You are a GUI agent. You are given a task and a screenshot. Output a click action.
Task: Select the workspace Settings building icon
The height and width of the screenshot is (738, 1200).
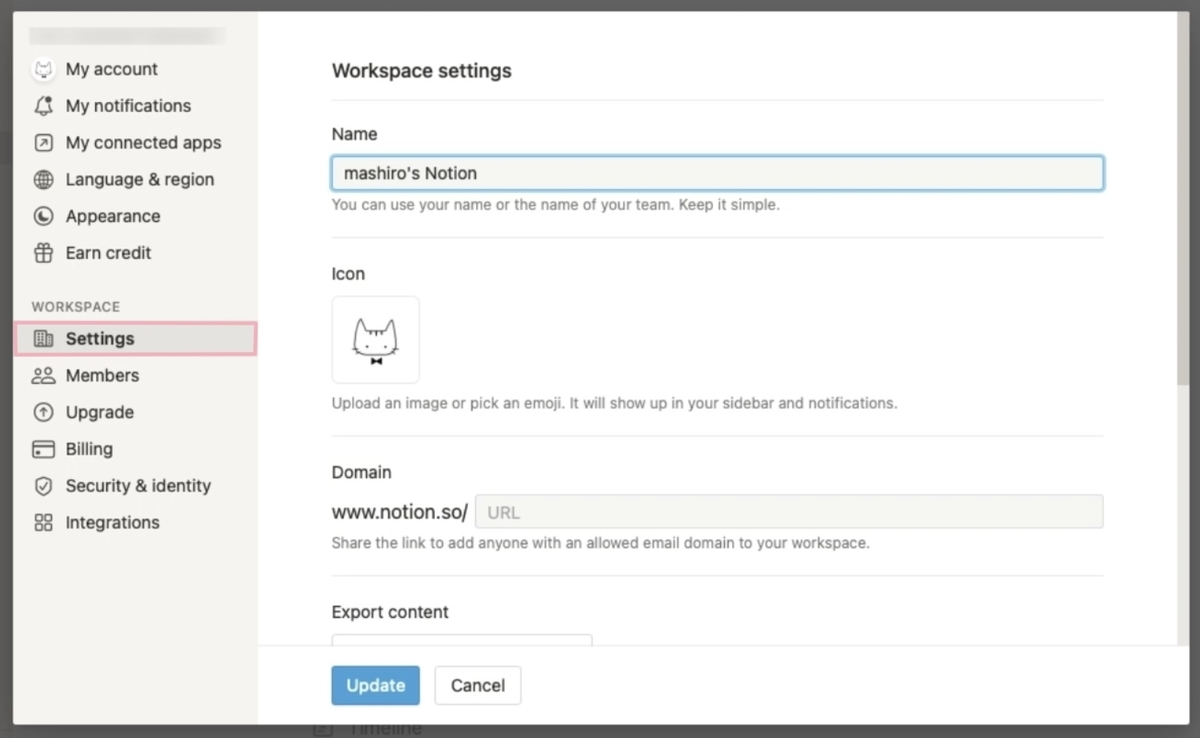point(44,338)
